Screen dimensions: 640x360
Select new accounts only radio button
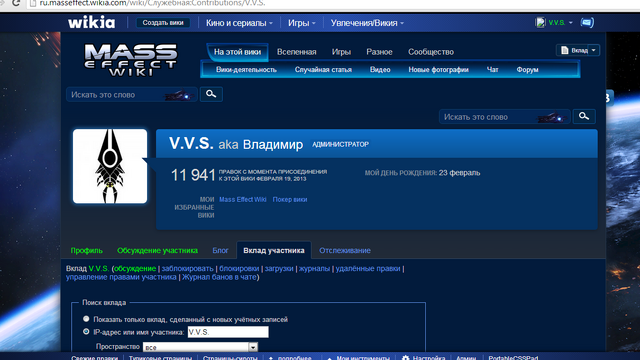point(86,319)
